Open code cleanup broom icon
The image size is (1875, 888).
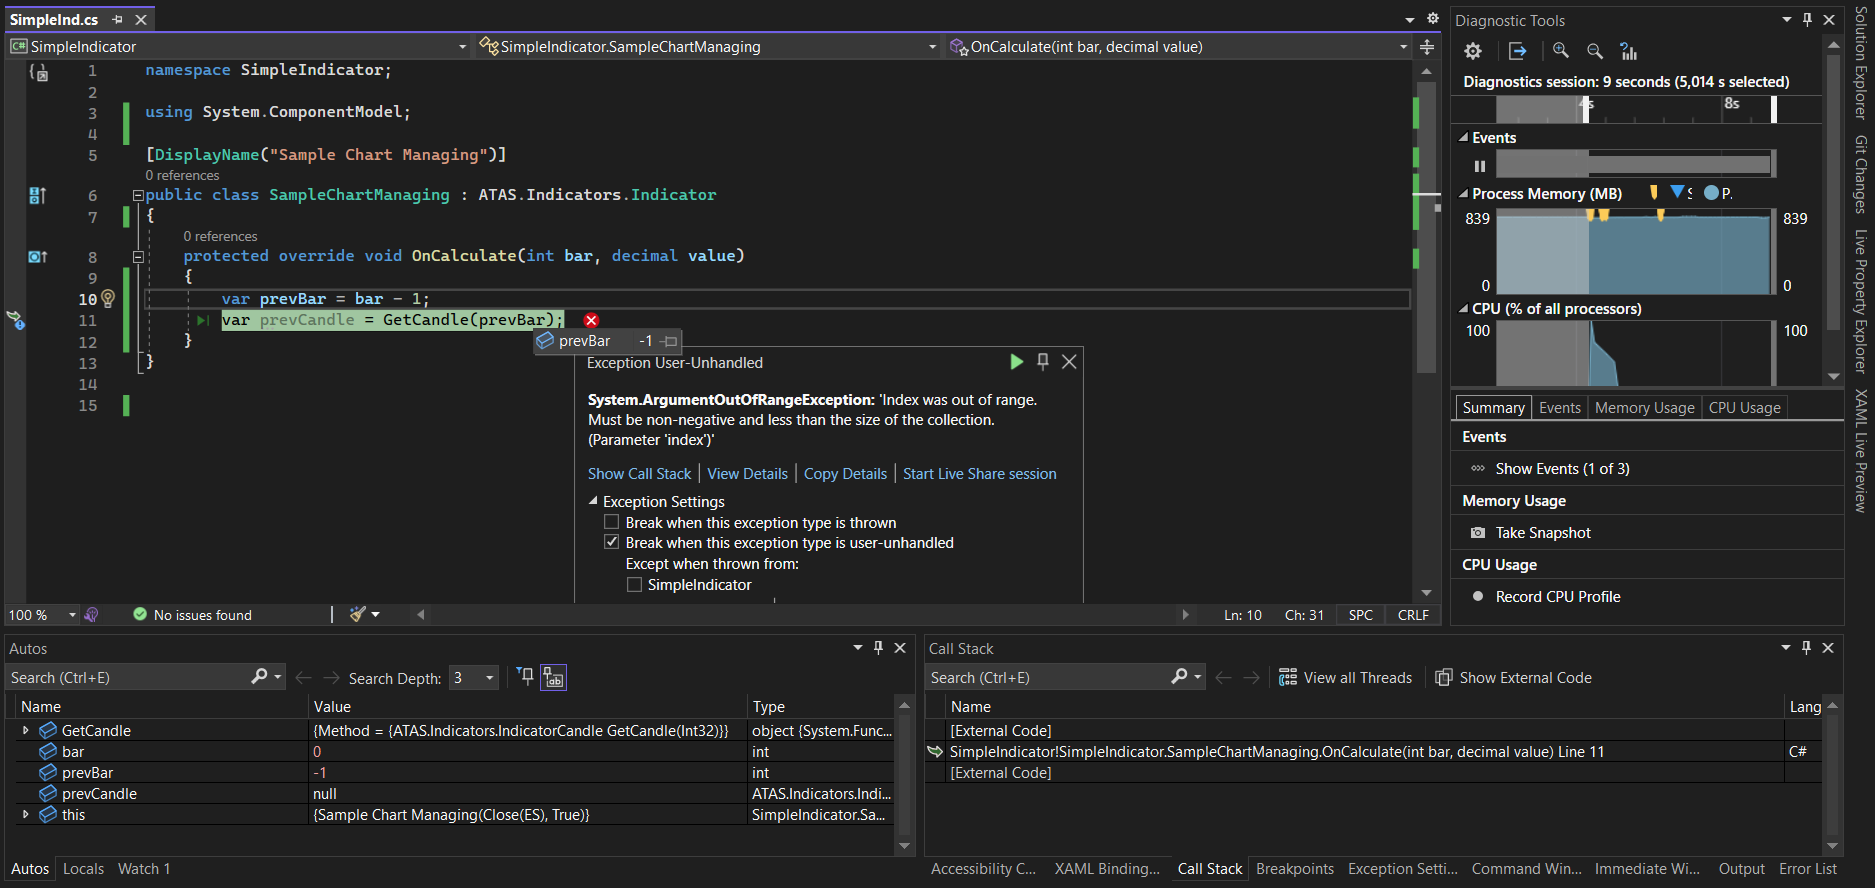358,614
